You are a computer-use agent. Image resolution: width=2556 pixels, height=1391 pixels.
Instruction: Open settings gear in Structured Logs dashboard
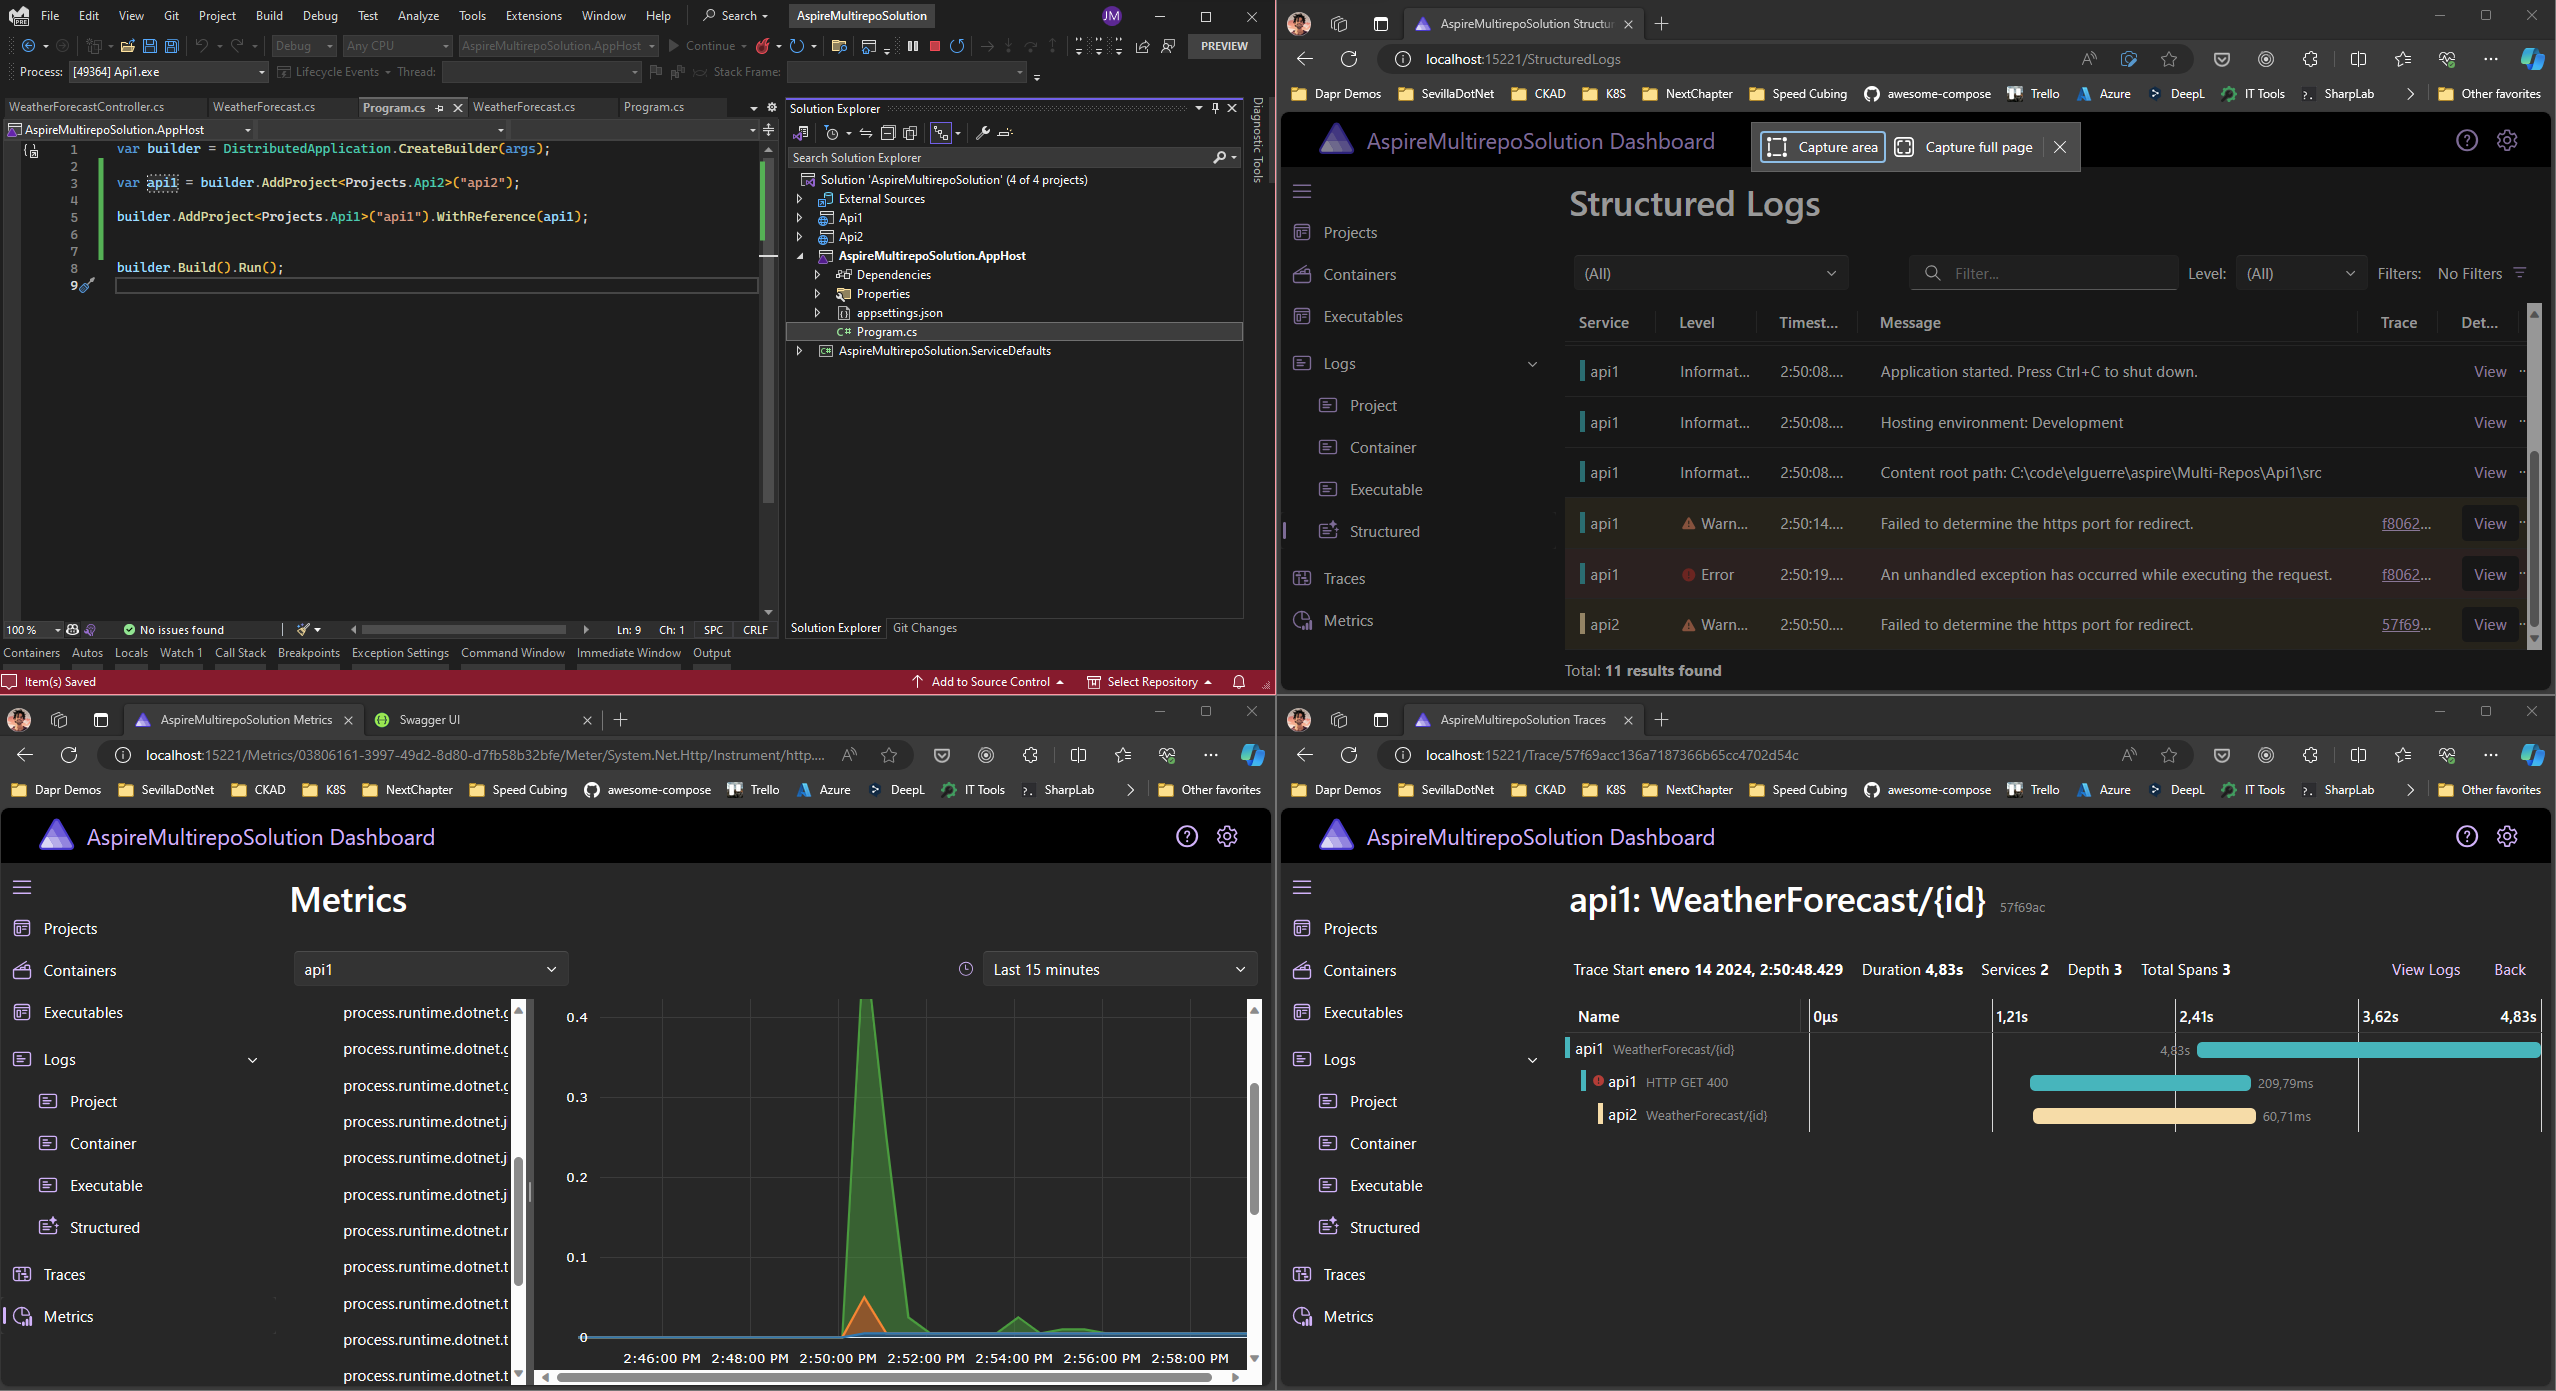(2506, 141)
